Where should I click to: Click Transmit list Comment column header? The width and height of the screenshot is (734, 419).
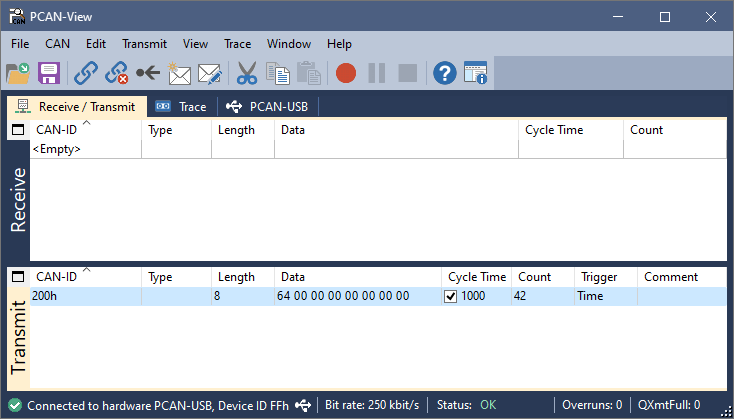[682, 277]
